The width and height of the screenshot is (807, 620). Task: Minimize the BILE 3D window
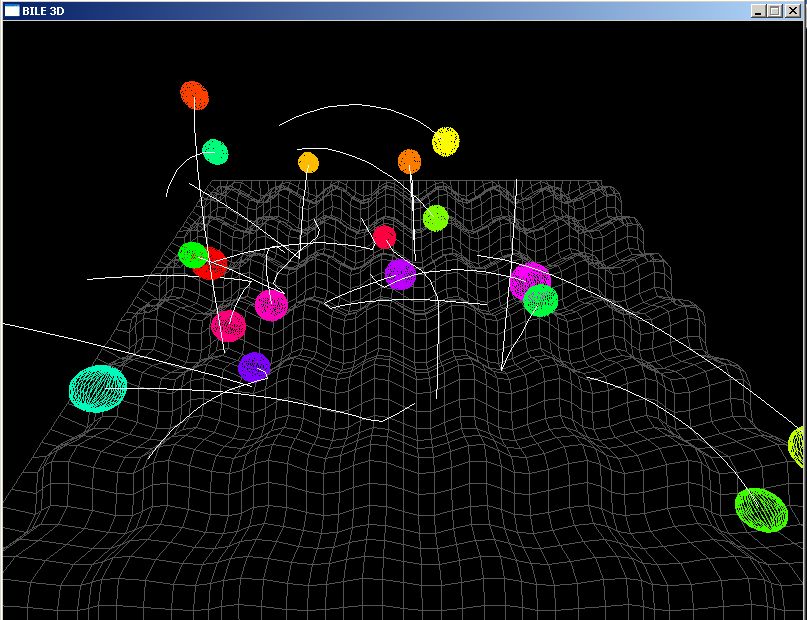[x=757, y=11]
